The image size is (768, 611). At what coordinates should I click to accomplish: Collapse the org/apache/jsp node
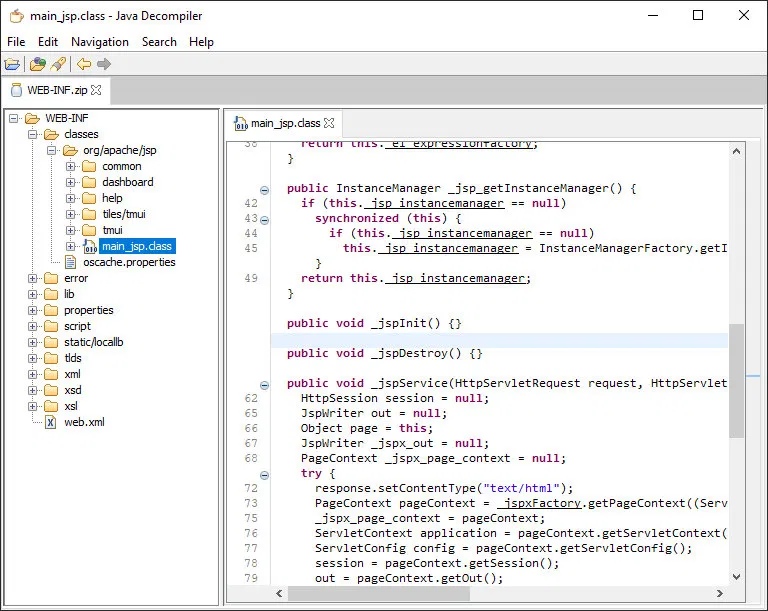(x=51, y=150)
